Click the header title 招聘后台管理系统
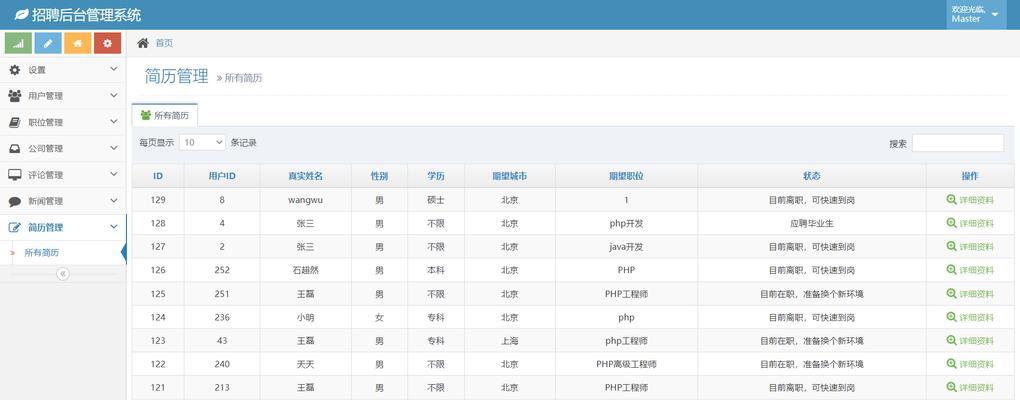The width and height of the screenshot is (1020, 400). pos(87,14)
